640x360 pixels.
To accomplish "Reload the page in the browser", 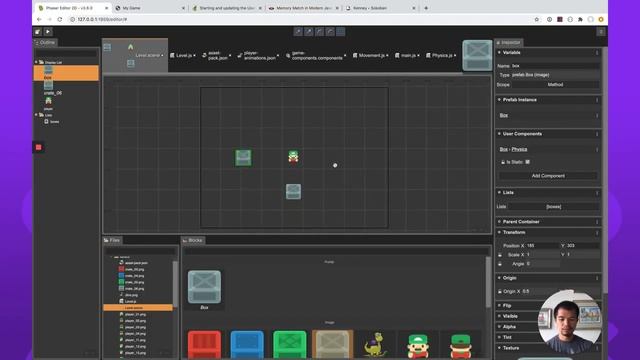I will coord(60,19).
